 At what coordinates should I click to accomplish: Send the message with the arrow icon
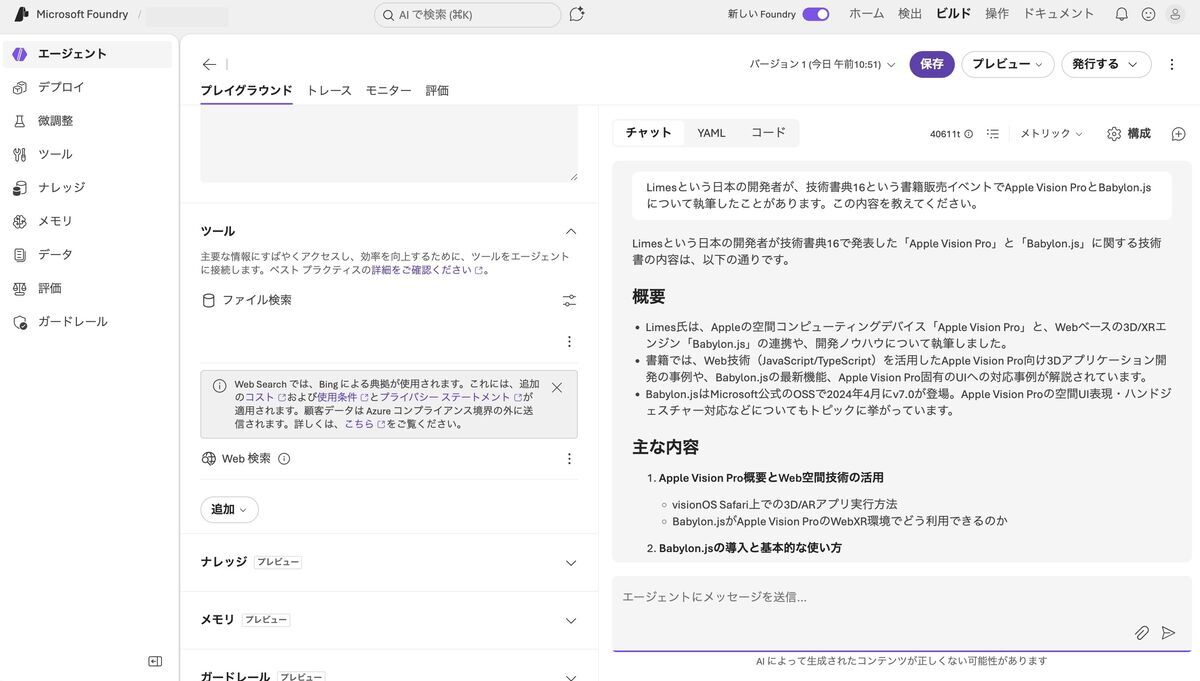(x=1168, y=633)
